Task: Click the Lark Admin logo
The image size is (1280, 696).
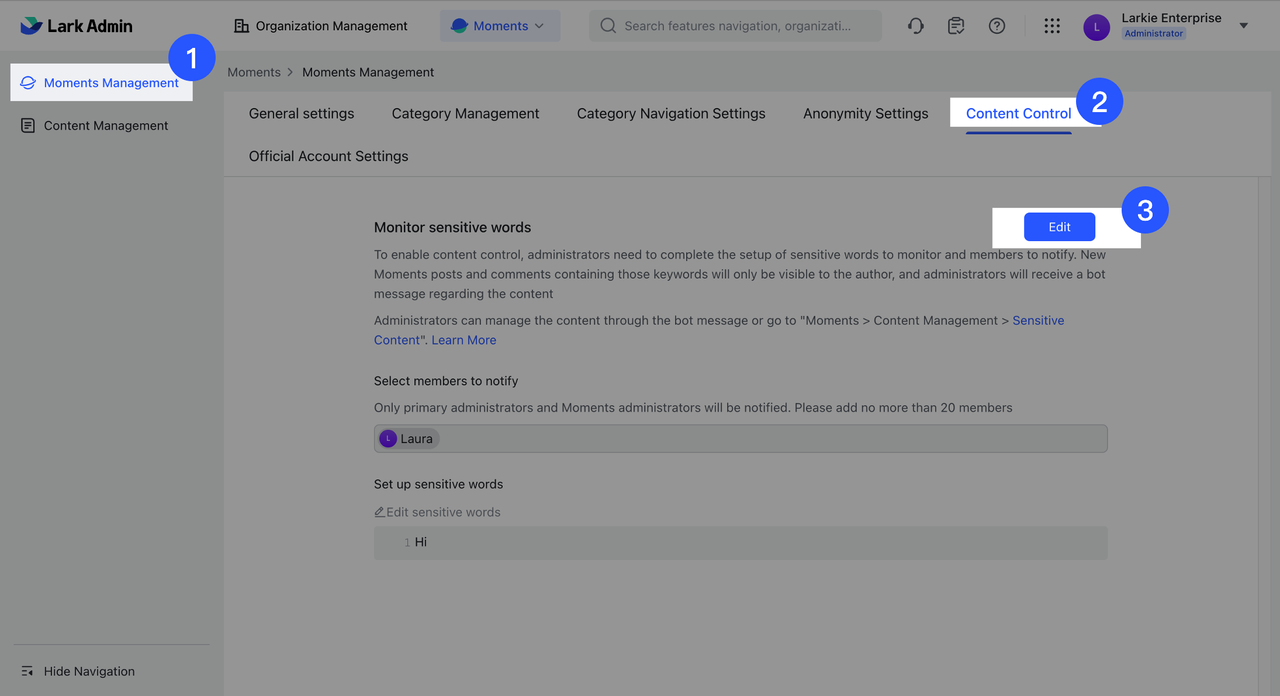Action: tap(76, 25)
